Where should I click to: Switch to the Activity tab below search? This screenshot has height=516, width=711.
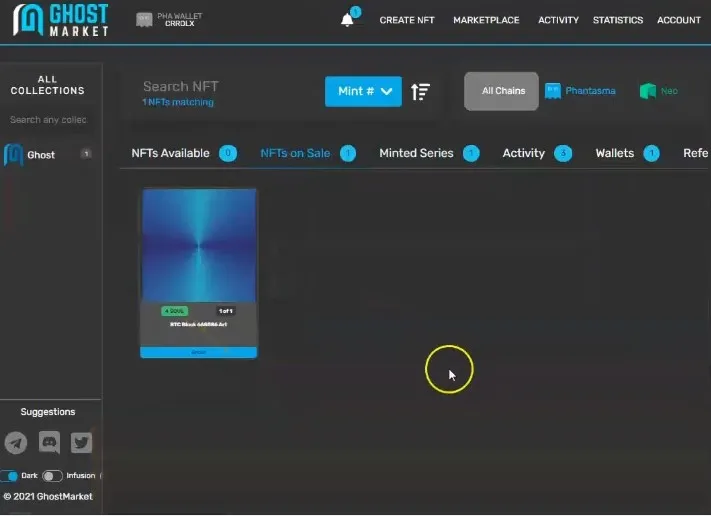524,153
